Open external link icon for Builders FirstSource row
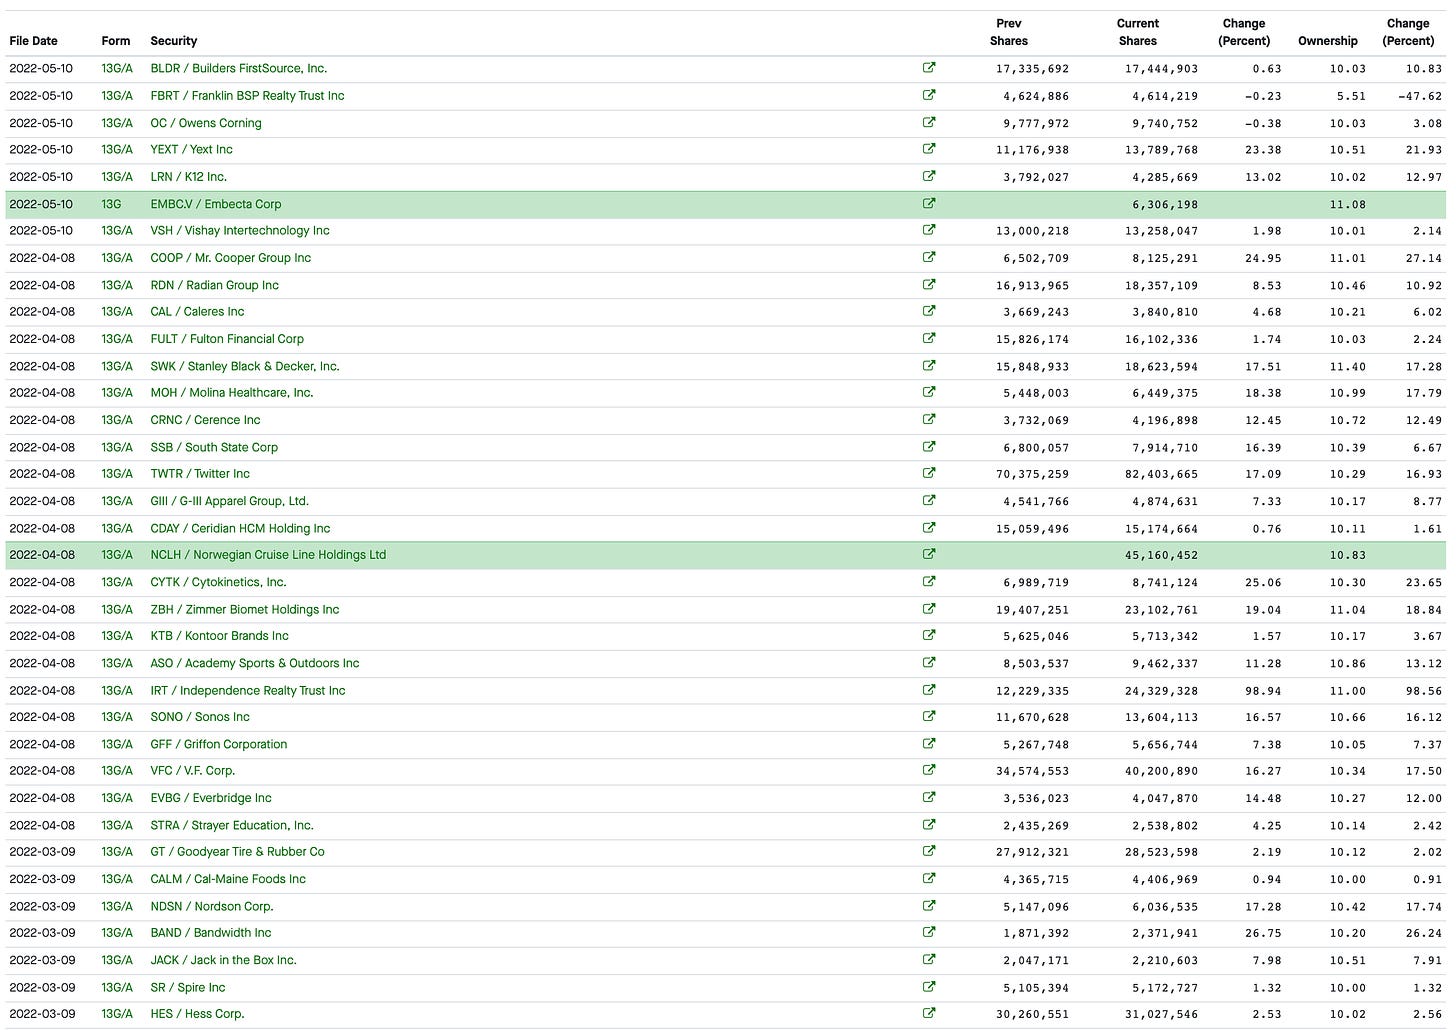Screen dimensions: 1456x1030 coord(929,68)
